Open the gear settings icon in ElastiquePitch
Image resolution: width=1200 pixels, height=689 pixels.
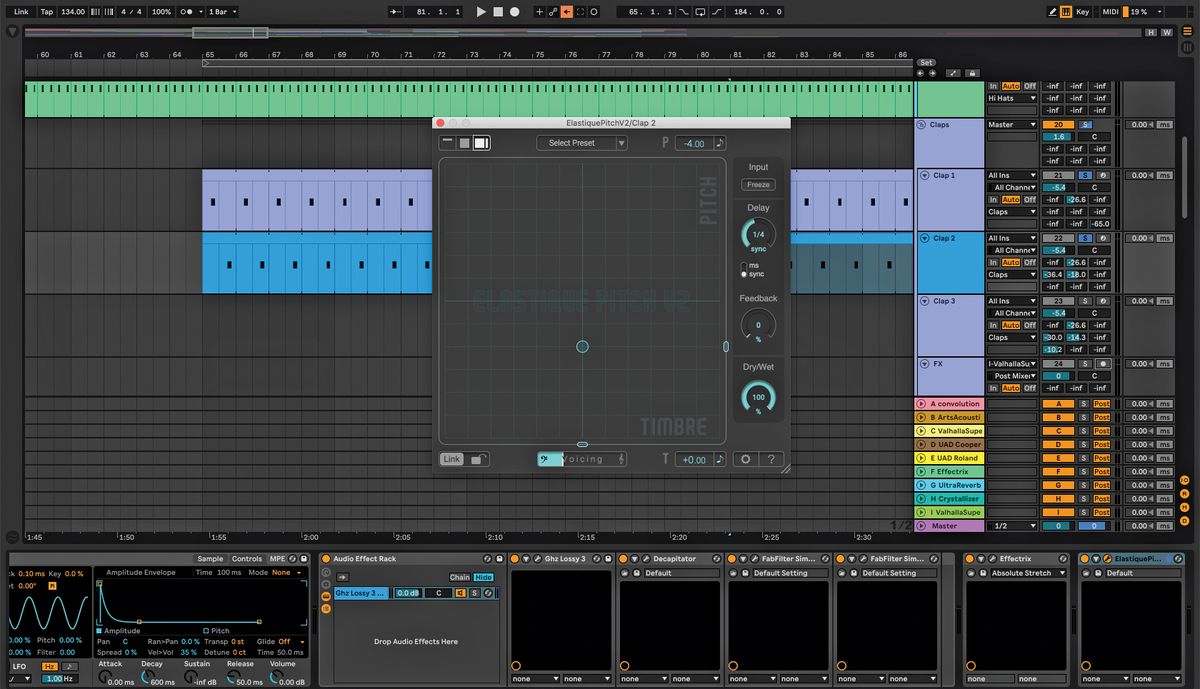point(746,459)
